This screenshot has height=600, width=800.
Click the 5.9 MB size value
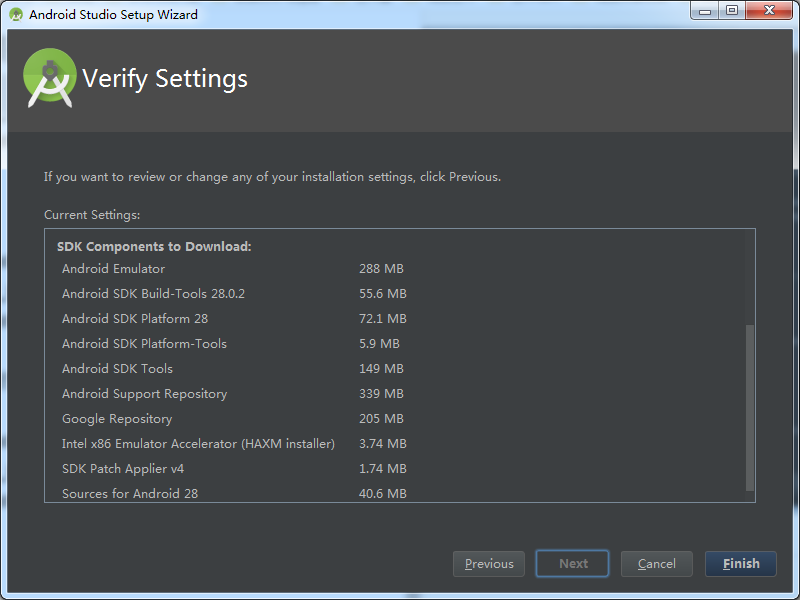pyautogui.click(x=379, y=344)
